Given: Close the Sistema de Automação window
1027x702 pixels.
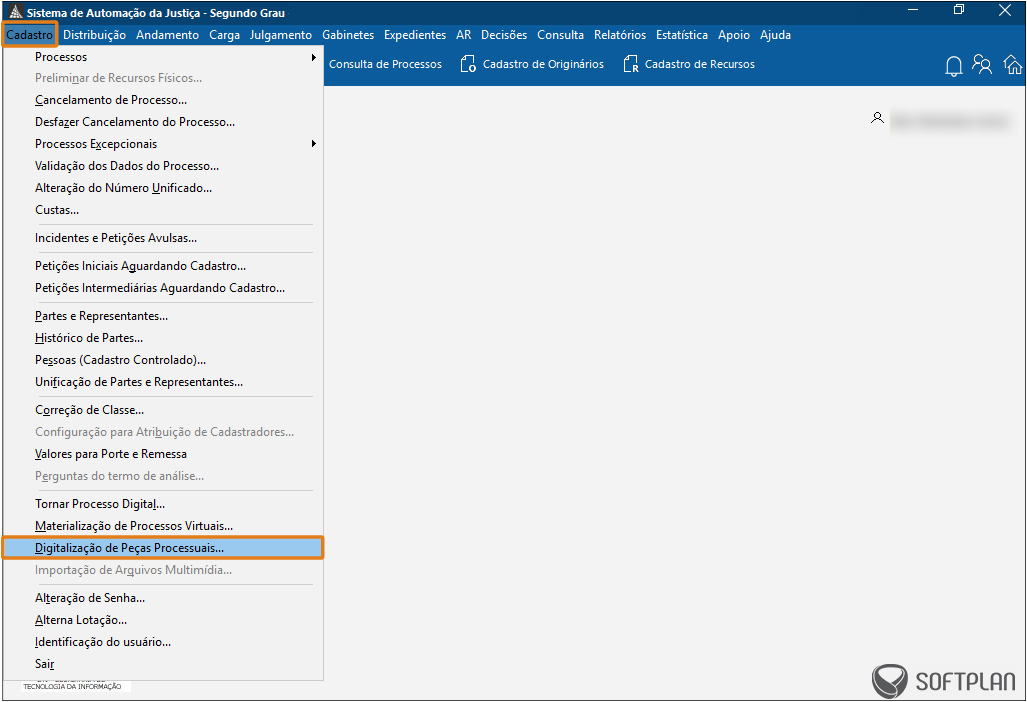Looking at the screenshot, I should 1005,10.
